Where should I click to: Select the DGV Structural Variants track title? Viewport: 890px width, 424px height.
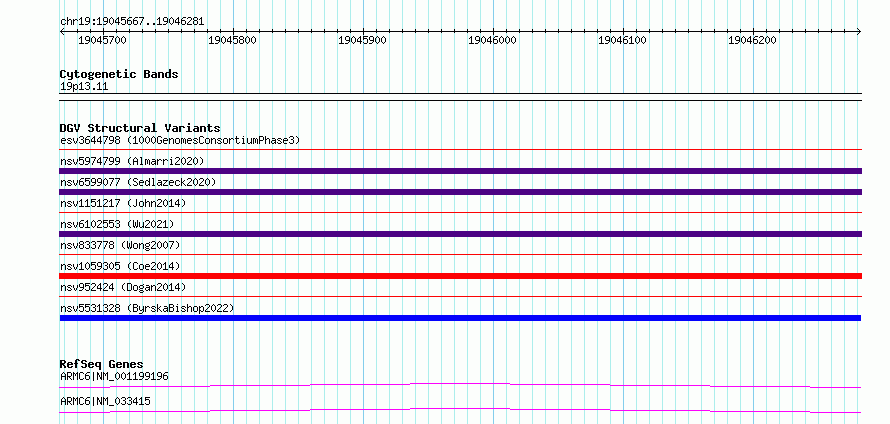140,128
